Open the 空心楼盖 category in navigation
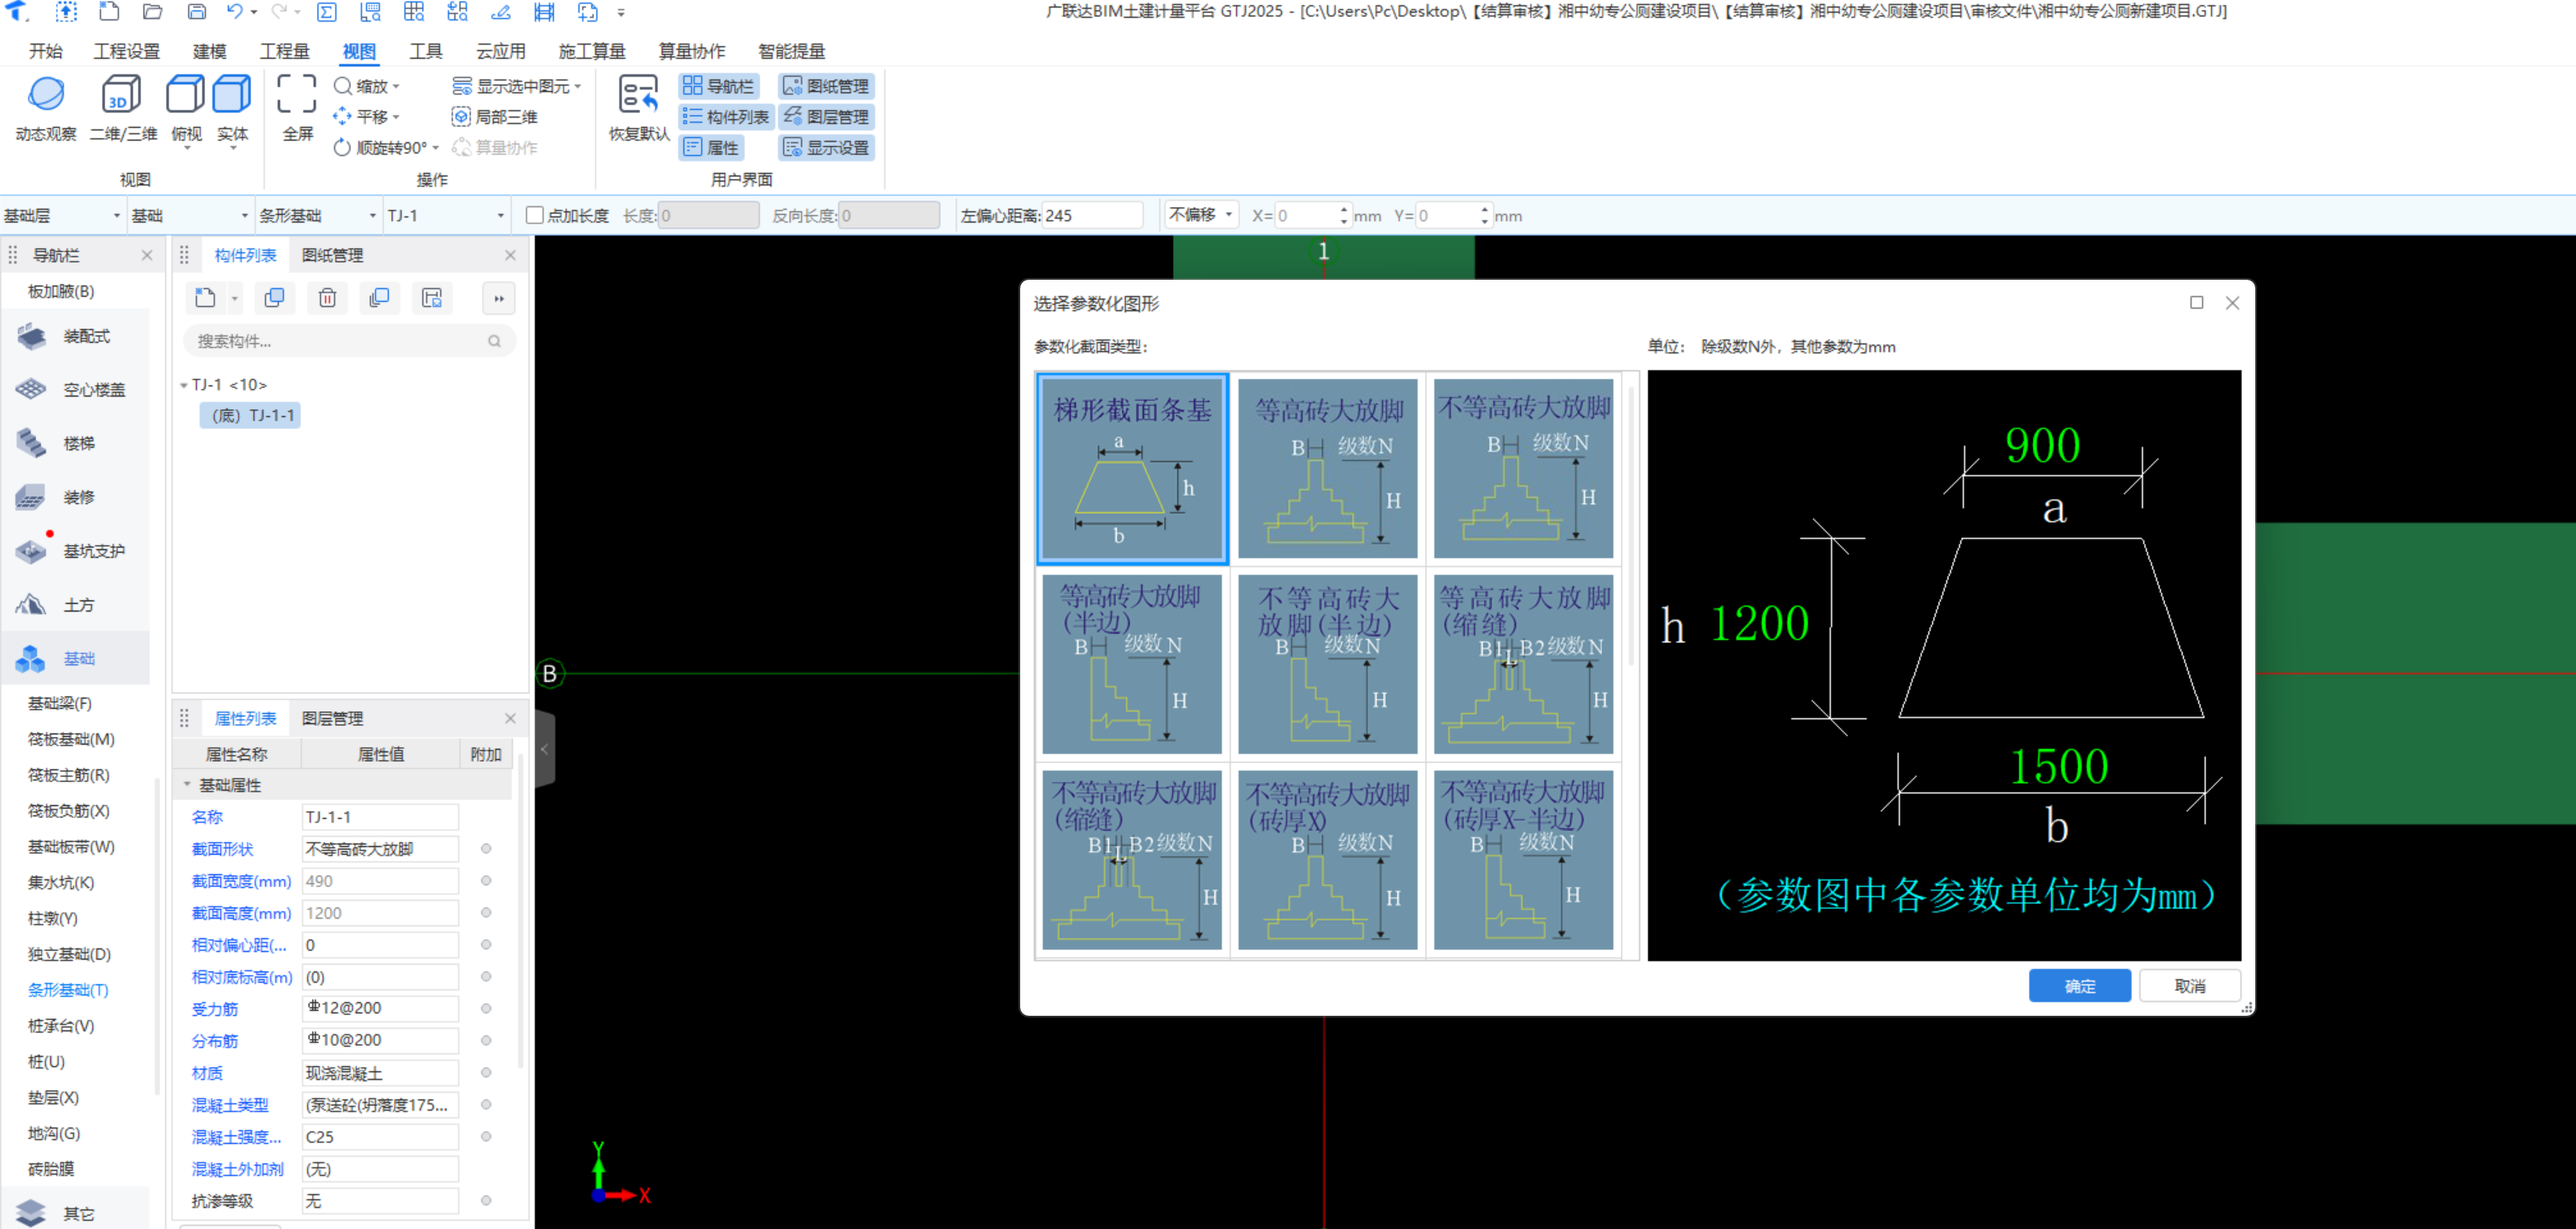 (x=76, y=390)
